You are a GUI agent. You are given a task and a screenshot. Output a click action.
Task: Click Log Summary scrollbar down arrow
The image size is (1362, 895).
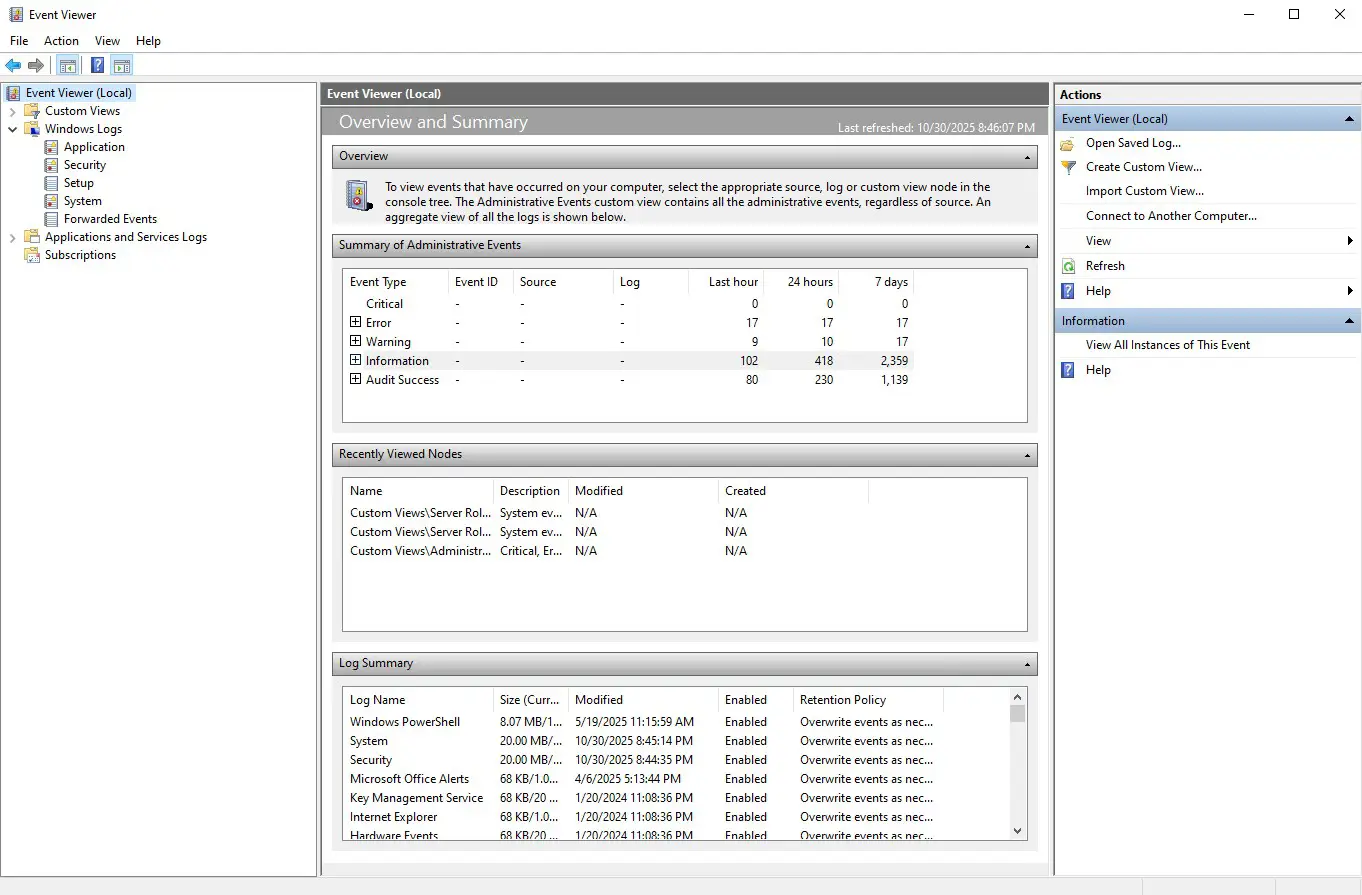pos(1018,830)
